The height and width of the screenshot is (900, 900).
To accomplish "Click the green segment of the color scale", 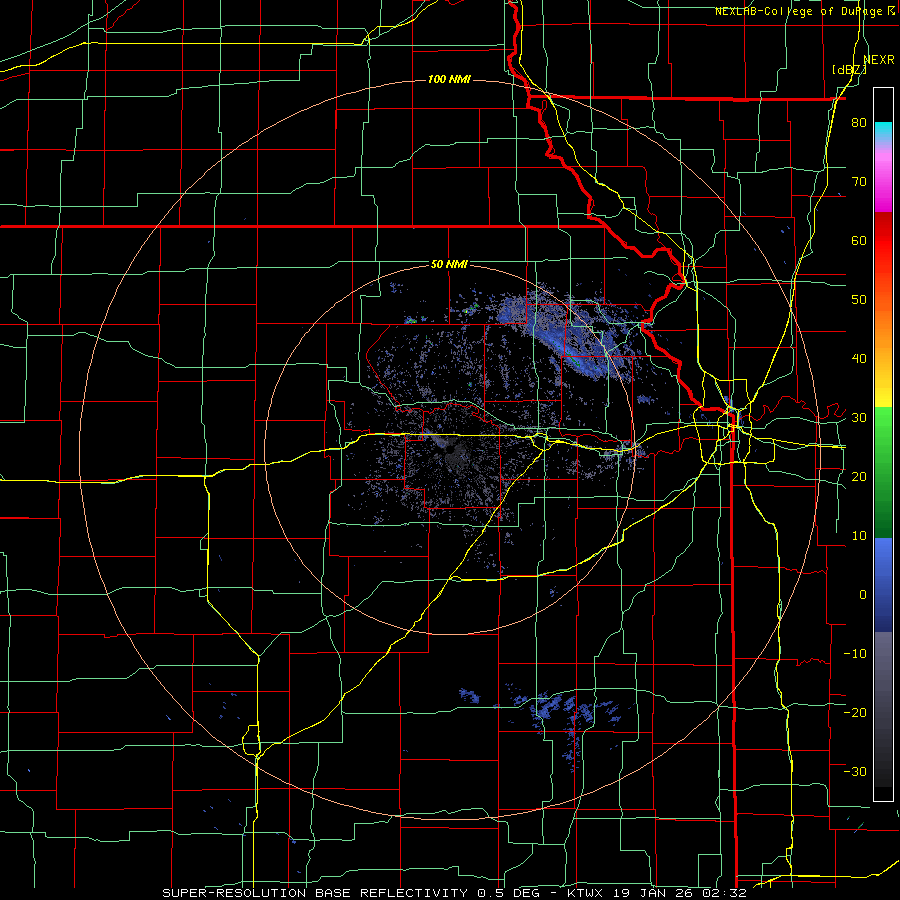I will (883, 472).
